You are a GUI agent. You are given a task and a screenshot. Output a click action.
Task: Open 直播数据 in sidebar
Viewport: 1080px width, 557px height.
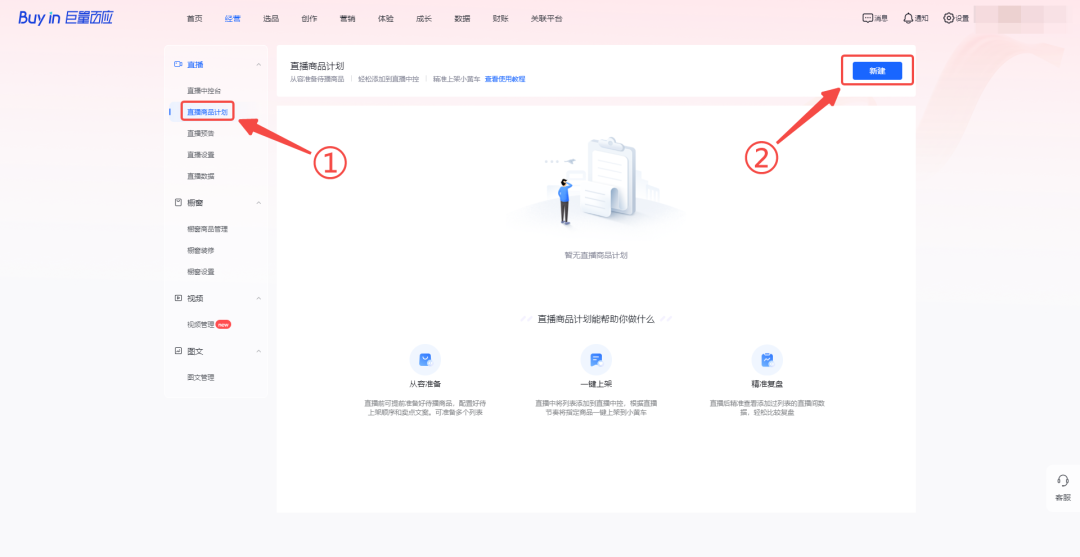[200, 176]
